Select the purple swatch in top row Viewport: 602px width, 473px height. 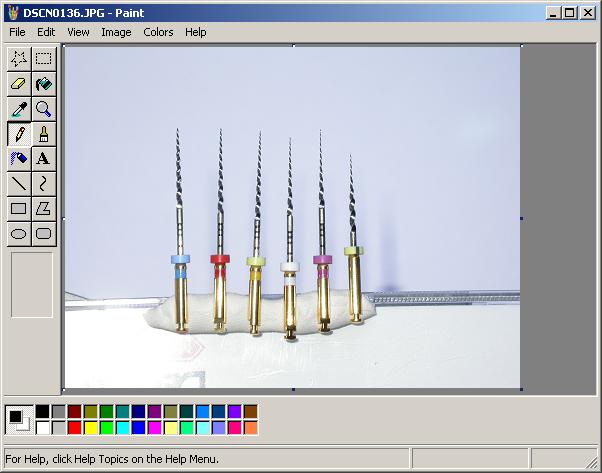tap(155, 412)
